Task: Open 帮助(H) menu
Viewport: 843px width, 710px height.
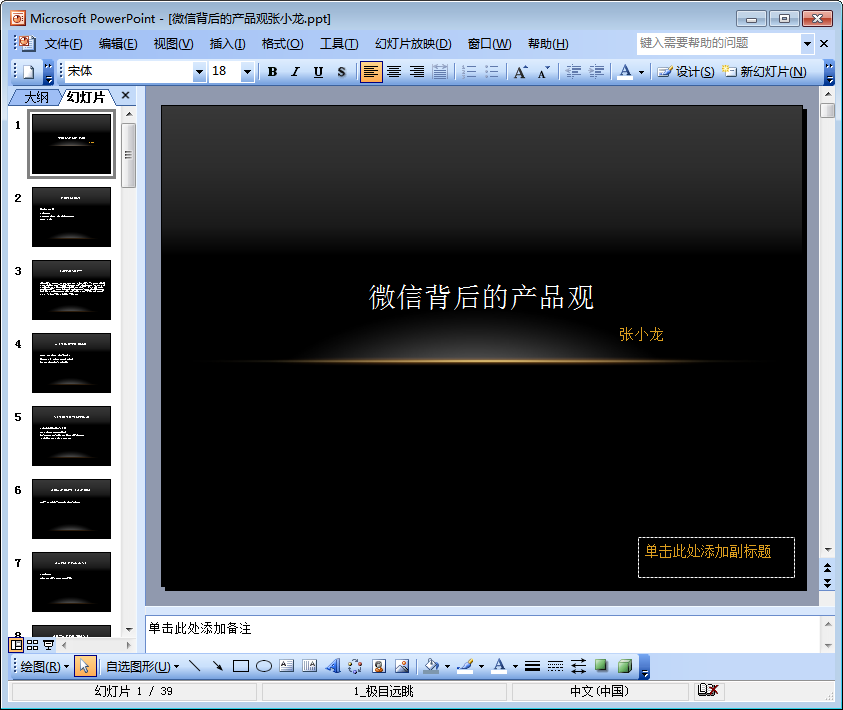Action: pos(548,44)
